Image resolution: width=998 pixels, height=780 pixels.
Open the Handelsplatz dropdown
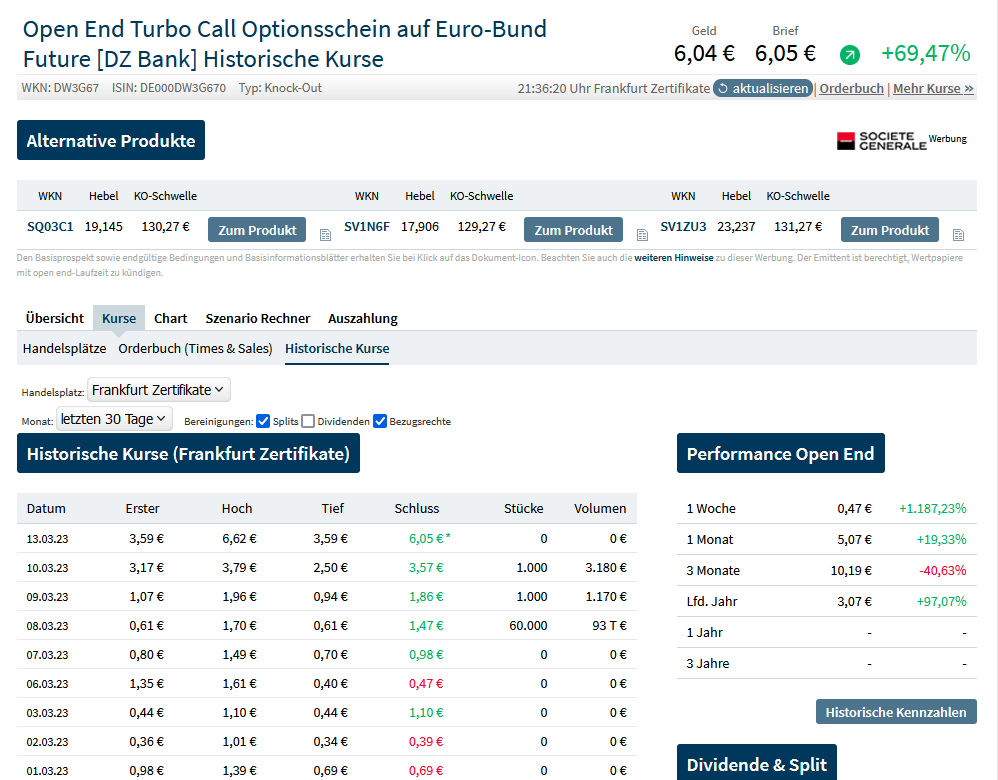tap(159, 390)
